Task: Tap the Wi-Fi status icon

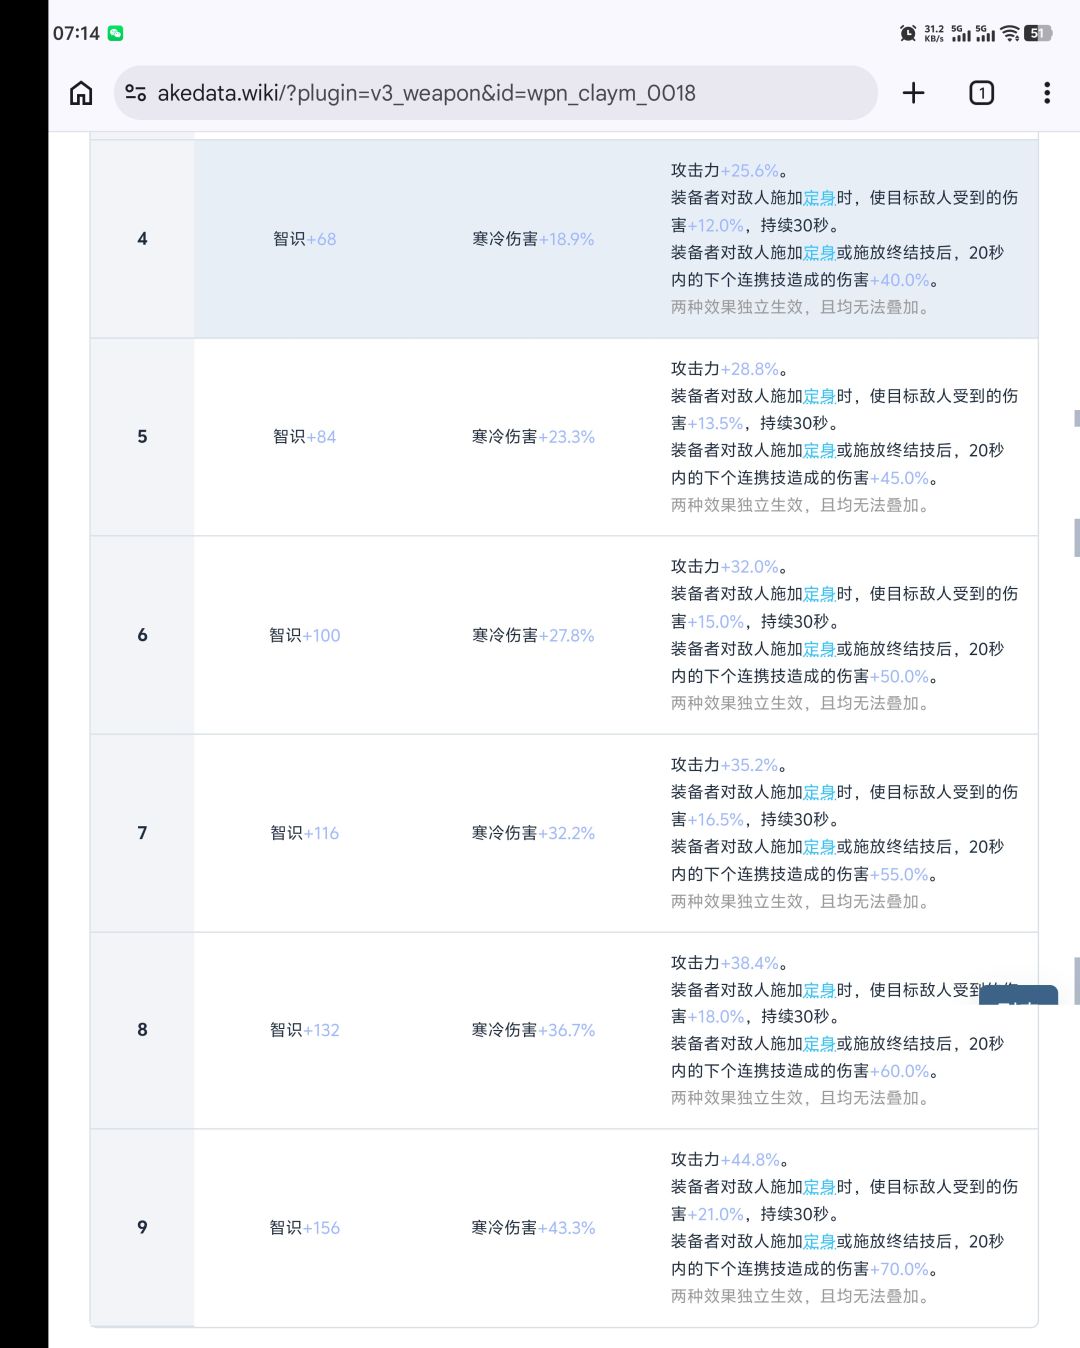Action: [1010, 33]
